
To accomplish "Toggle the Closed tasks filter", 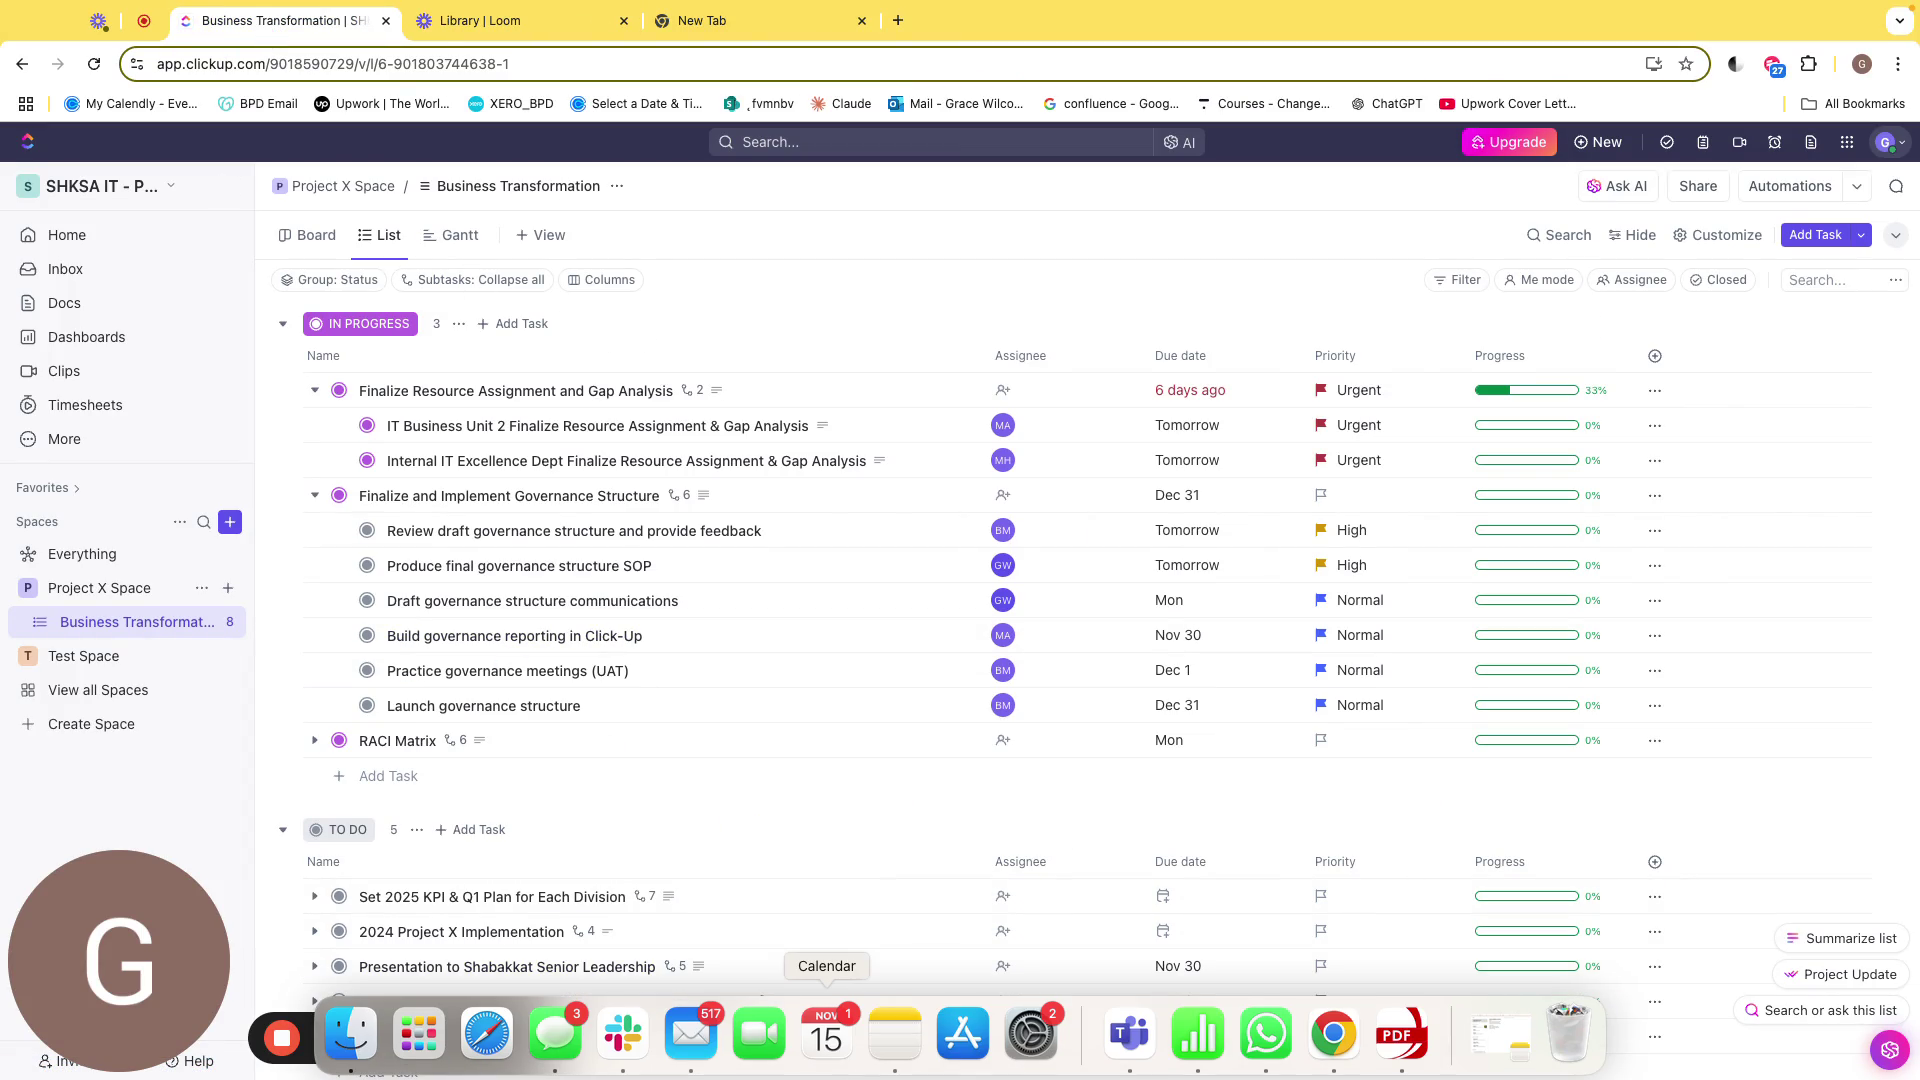I will [x=1718, y=280].
